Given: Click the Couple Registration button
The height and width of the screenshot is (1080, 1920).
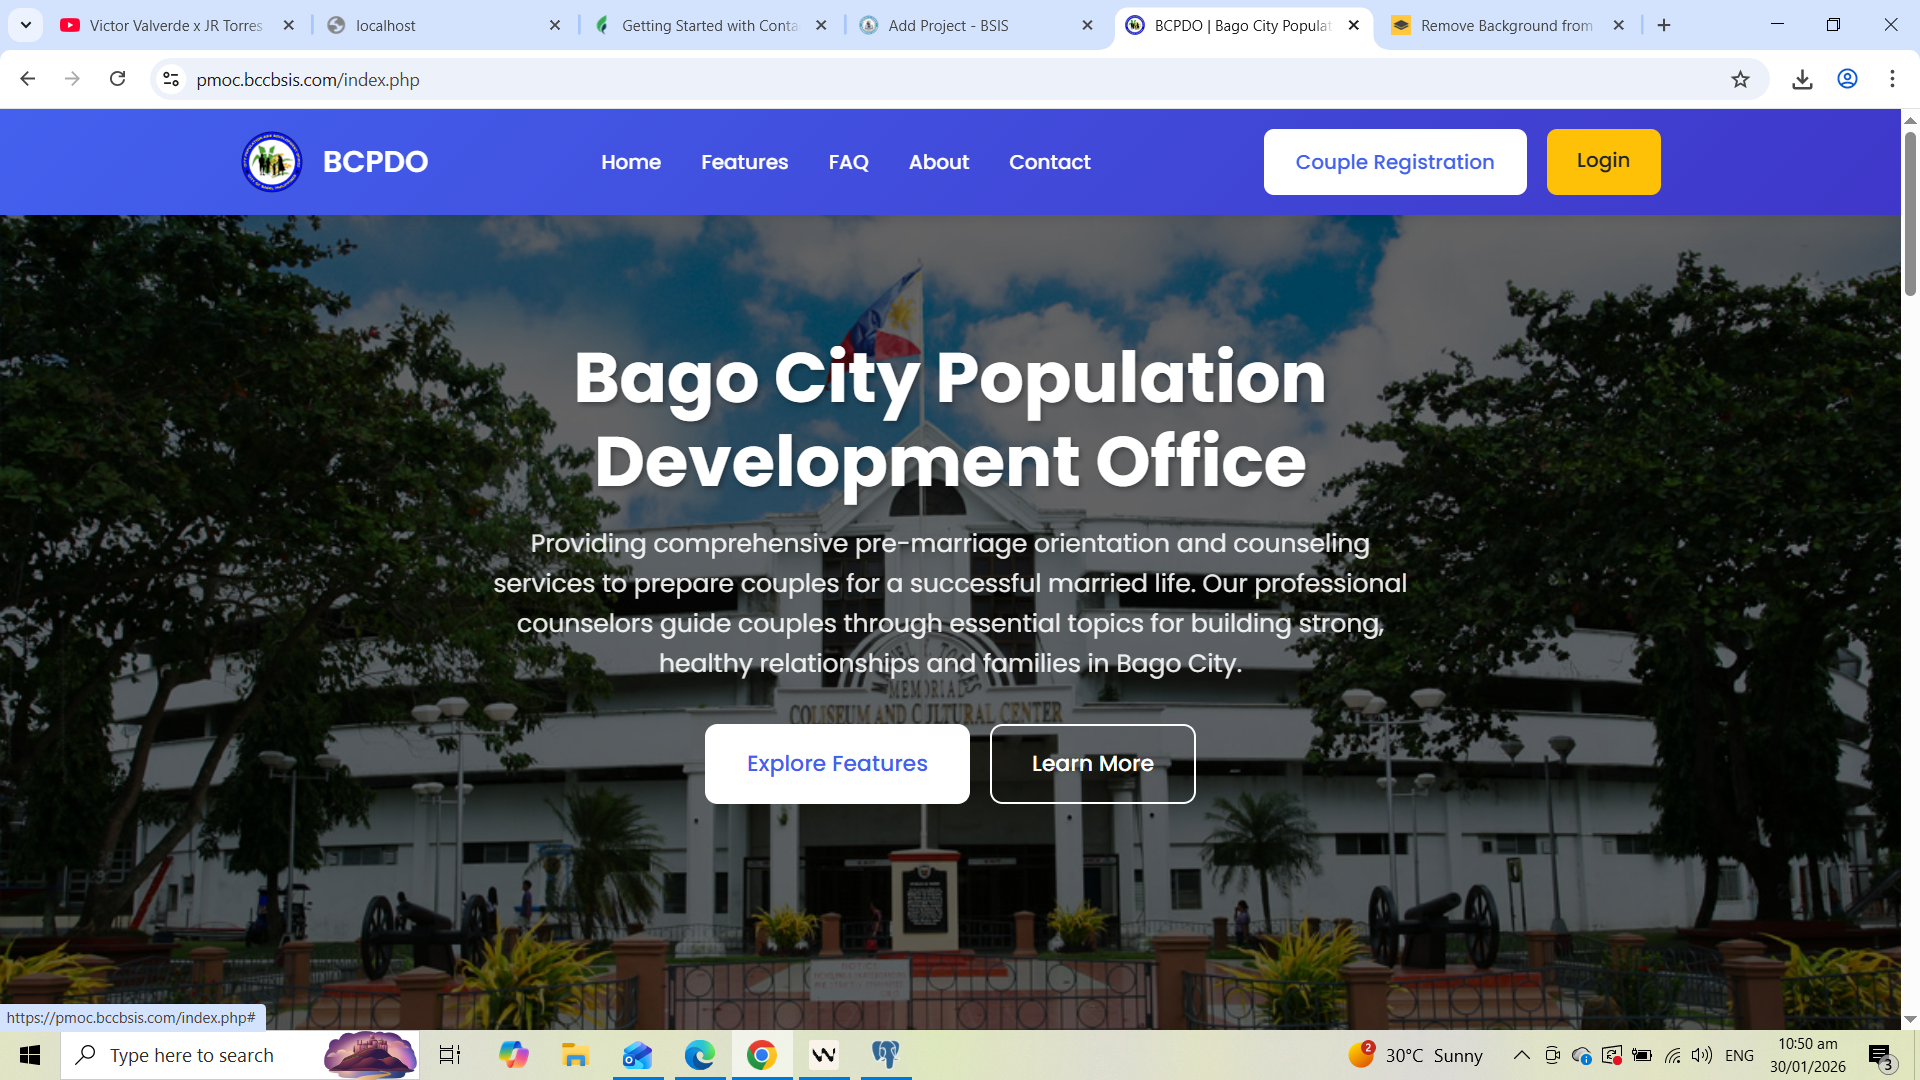Looking at the screenshot, I should click(1395, 161).
